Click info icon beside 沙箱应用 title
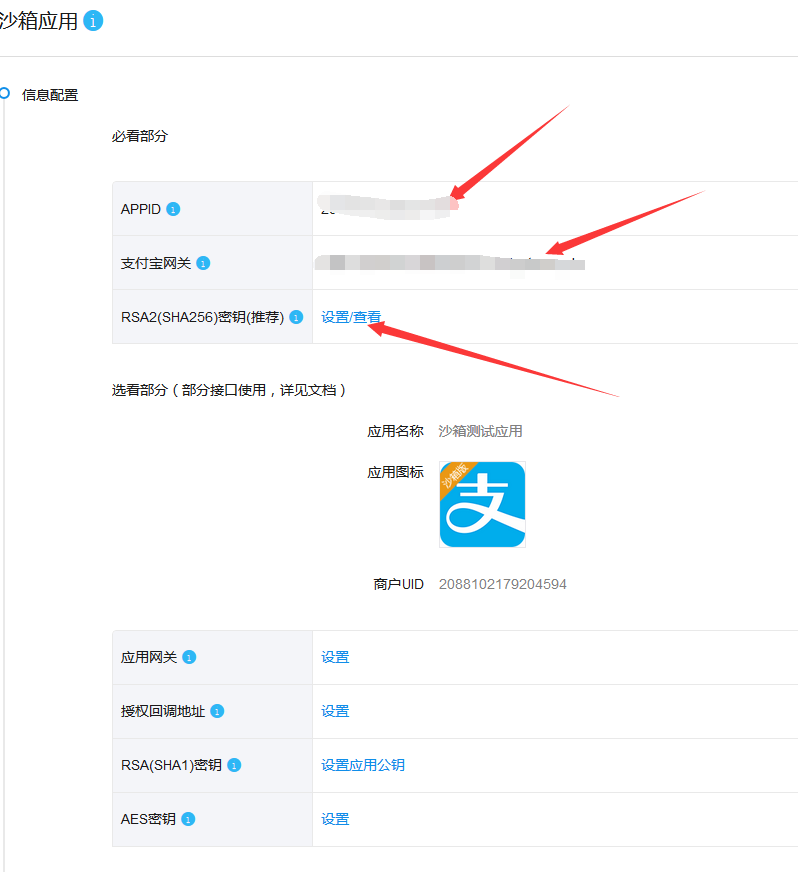 [93, 21]
